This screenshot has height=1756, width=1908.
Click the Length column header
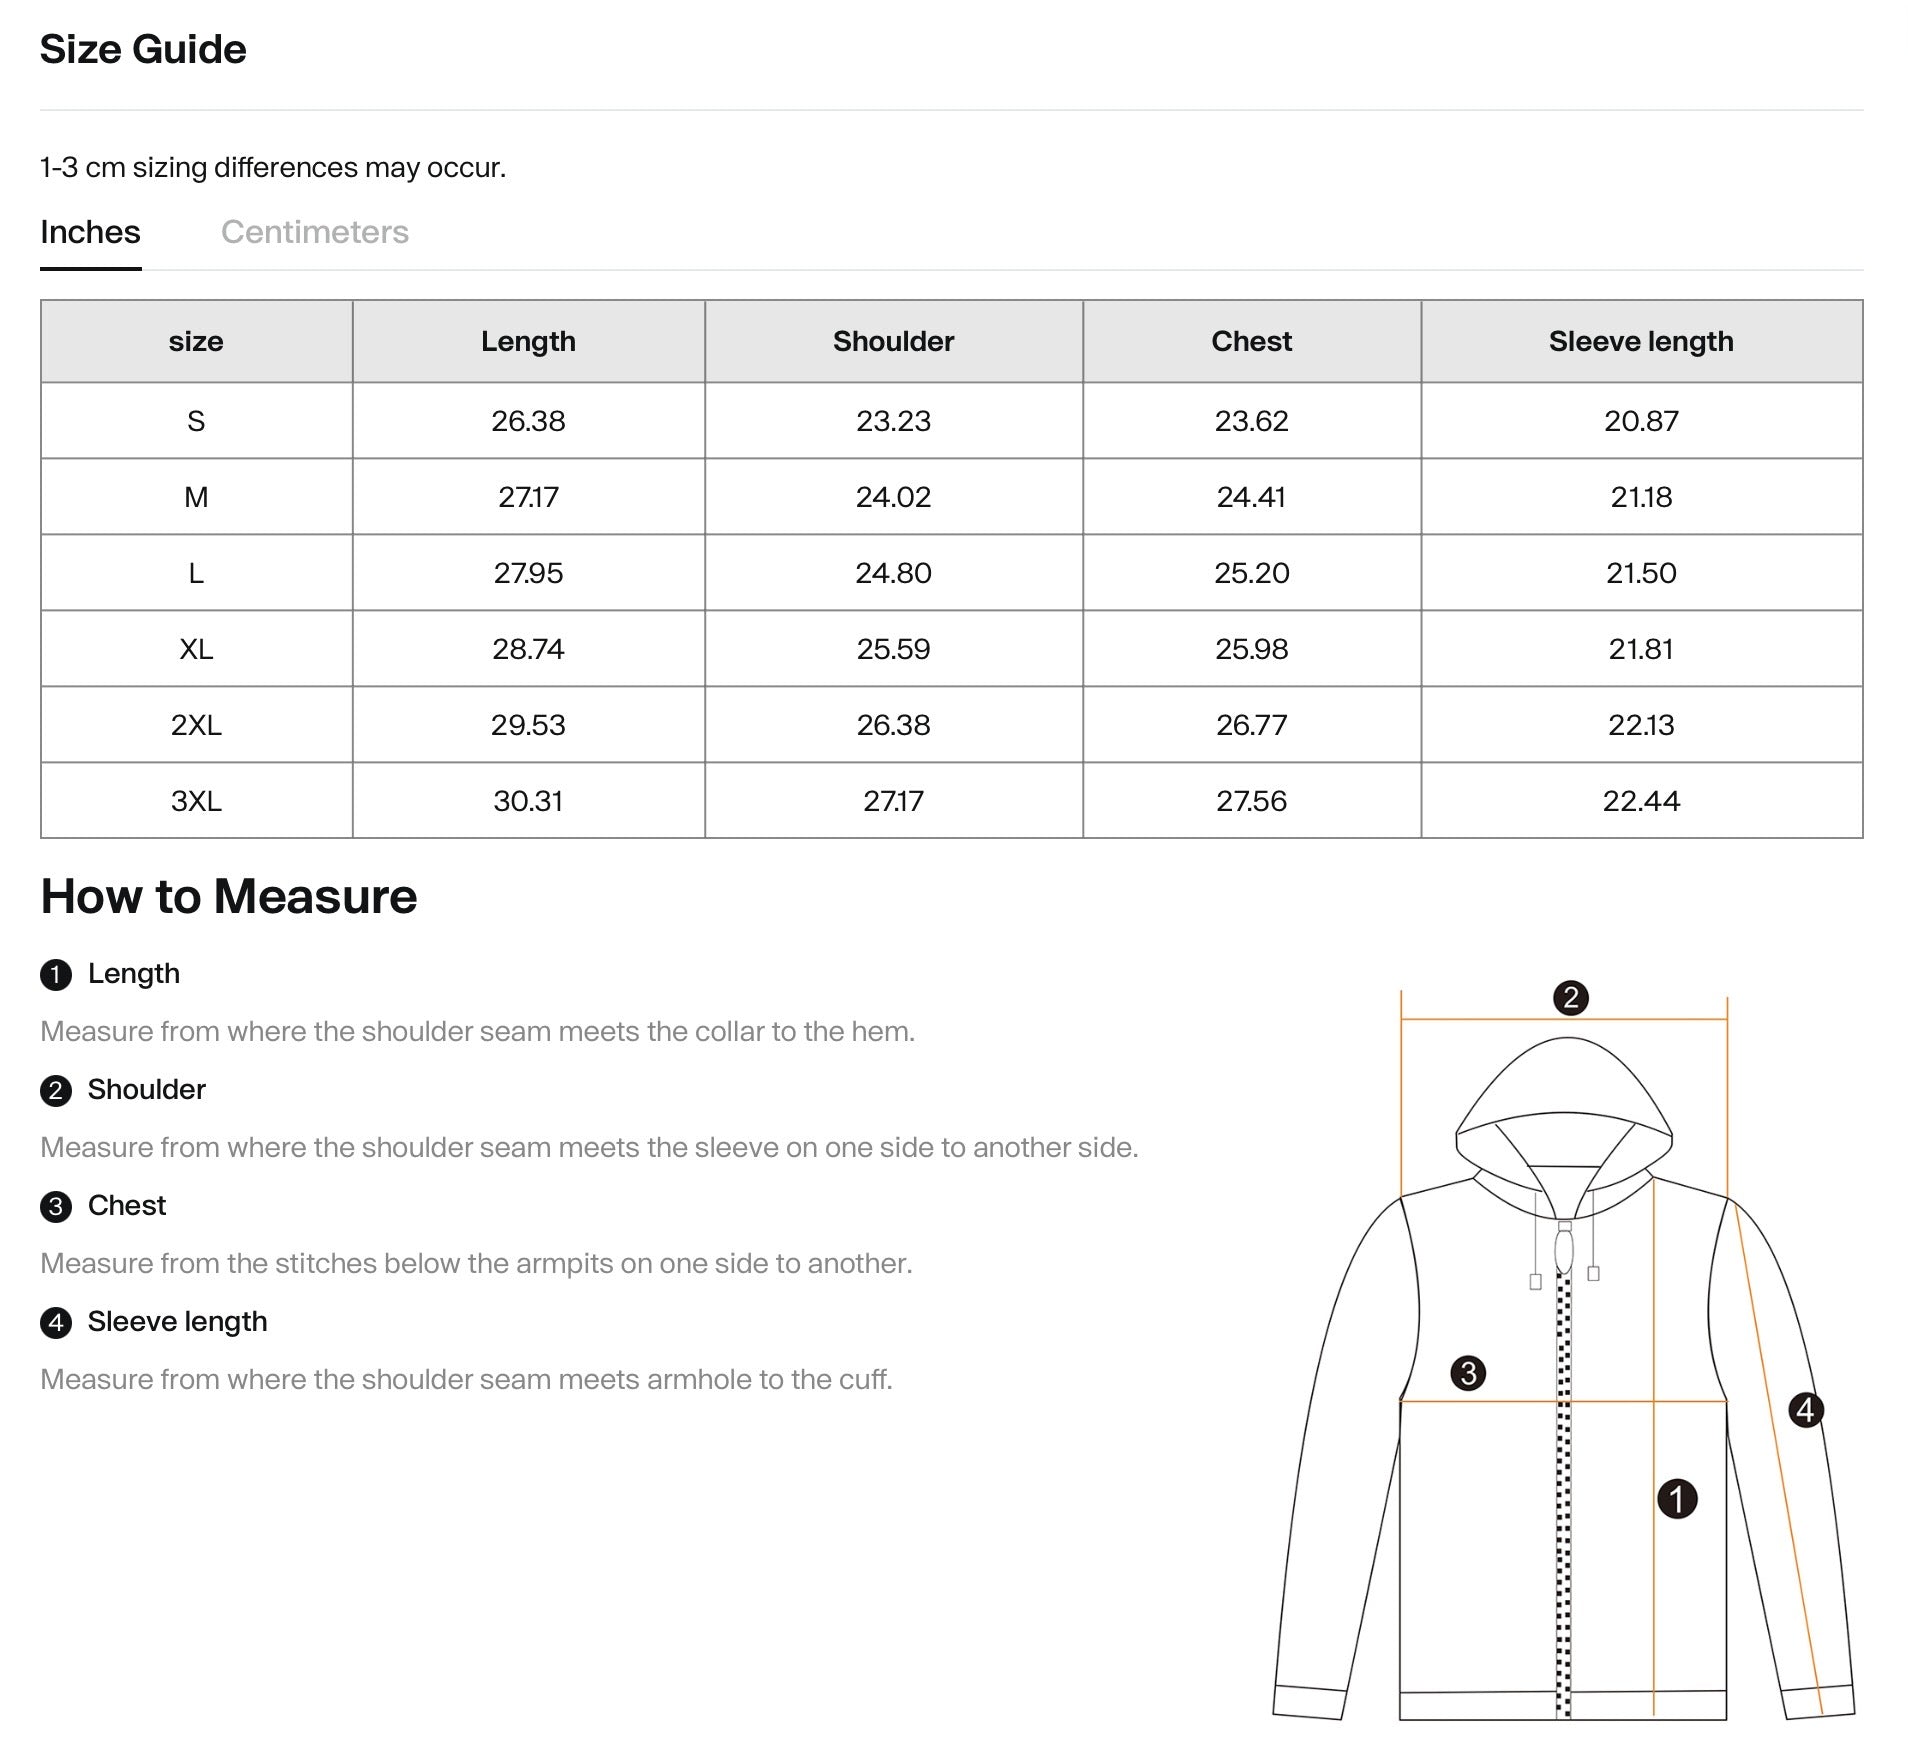point(528,341)
